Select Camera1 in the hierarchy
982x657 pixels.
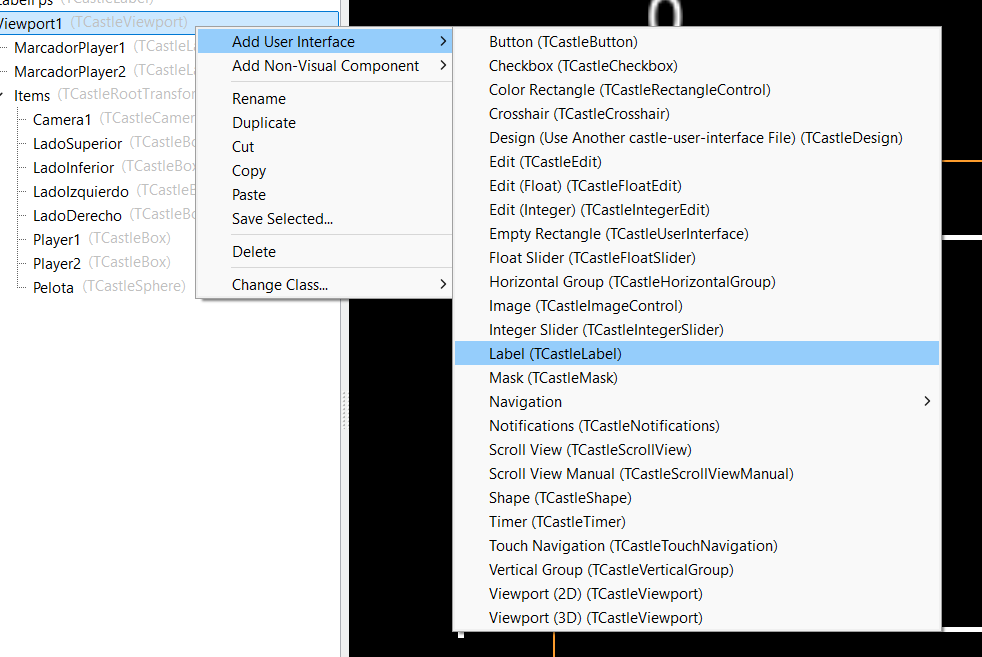click(x=62, y=120)
